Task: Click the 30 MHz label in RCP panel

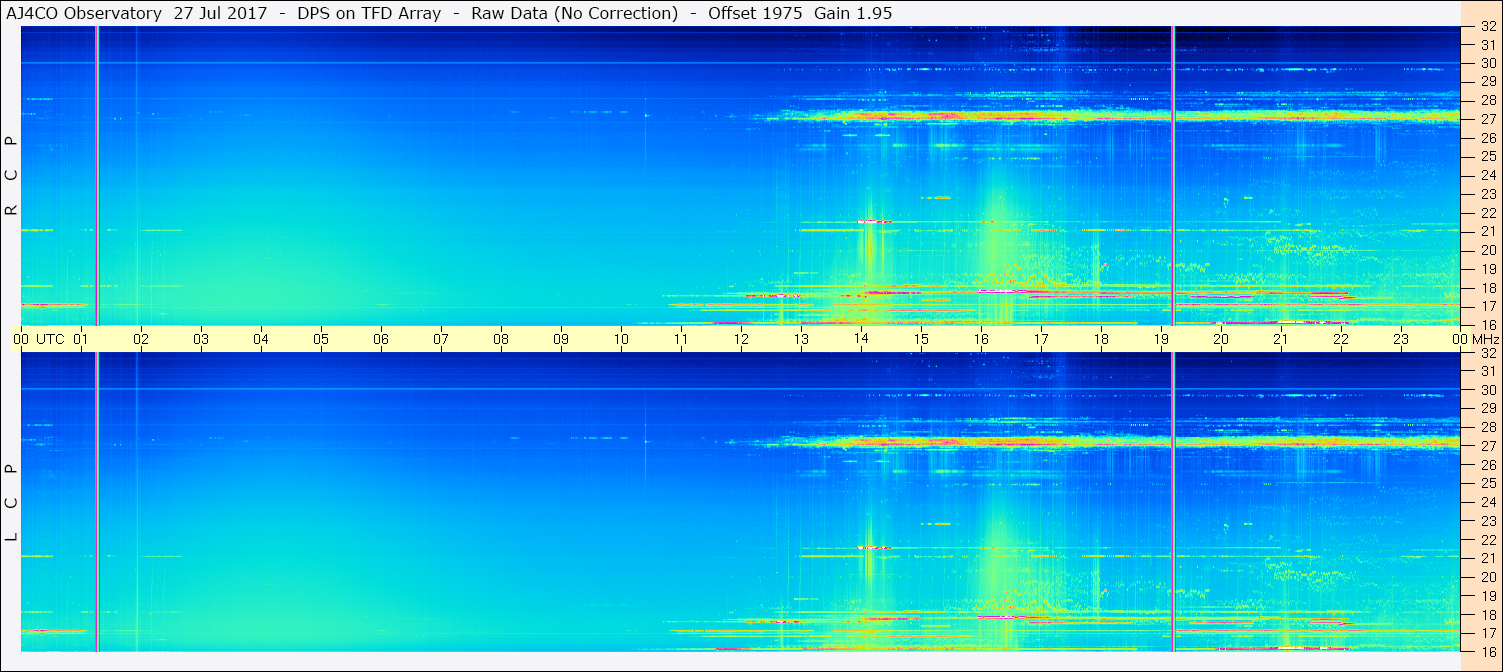Action: click(1488, 64)
